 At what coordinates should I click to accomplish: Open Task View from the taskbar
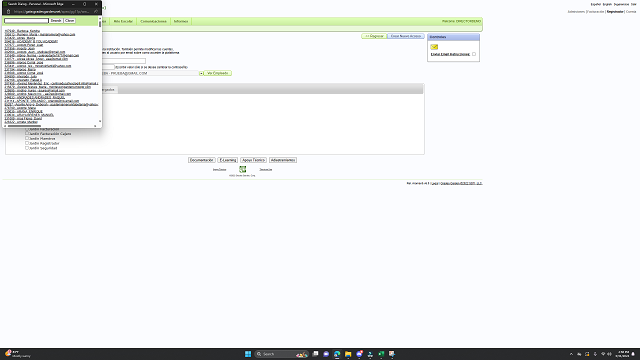(x=315, y=354)
